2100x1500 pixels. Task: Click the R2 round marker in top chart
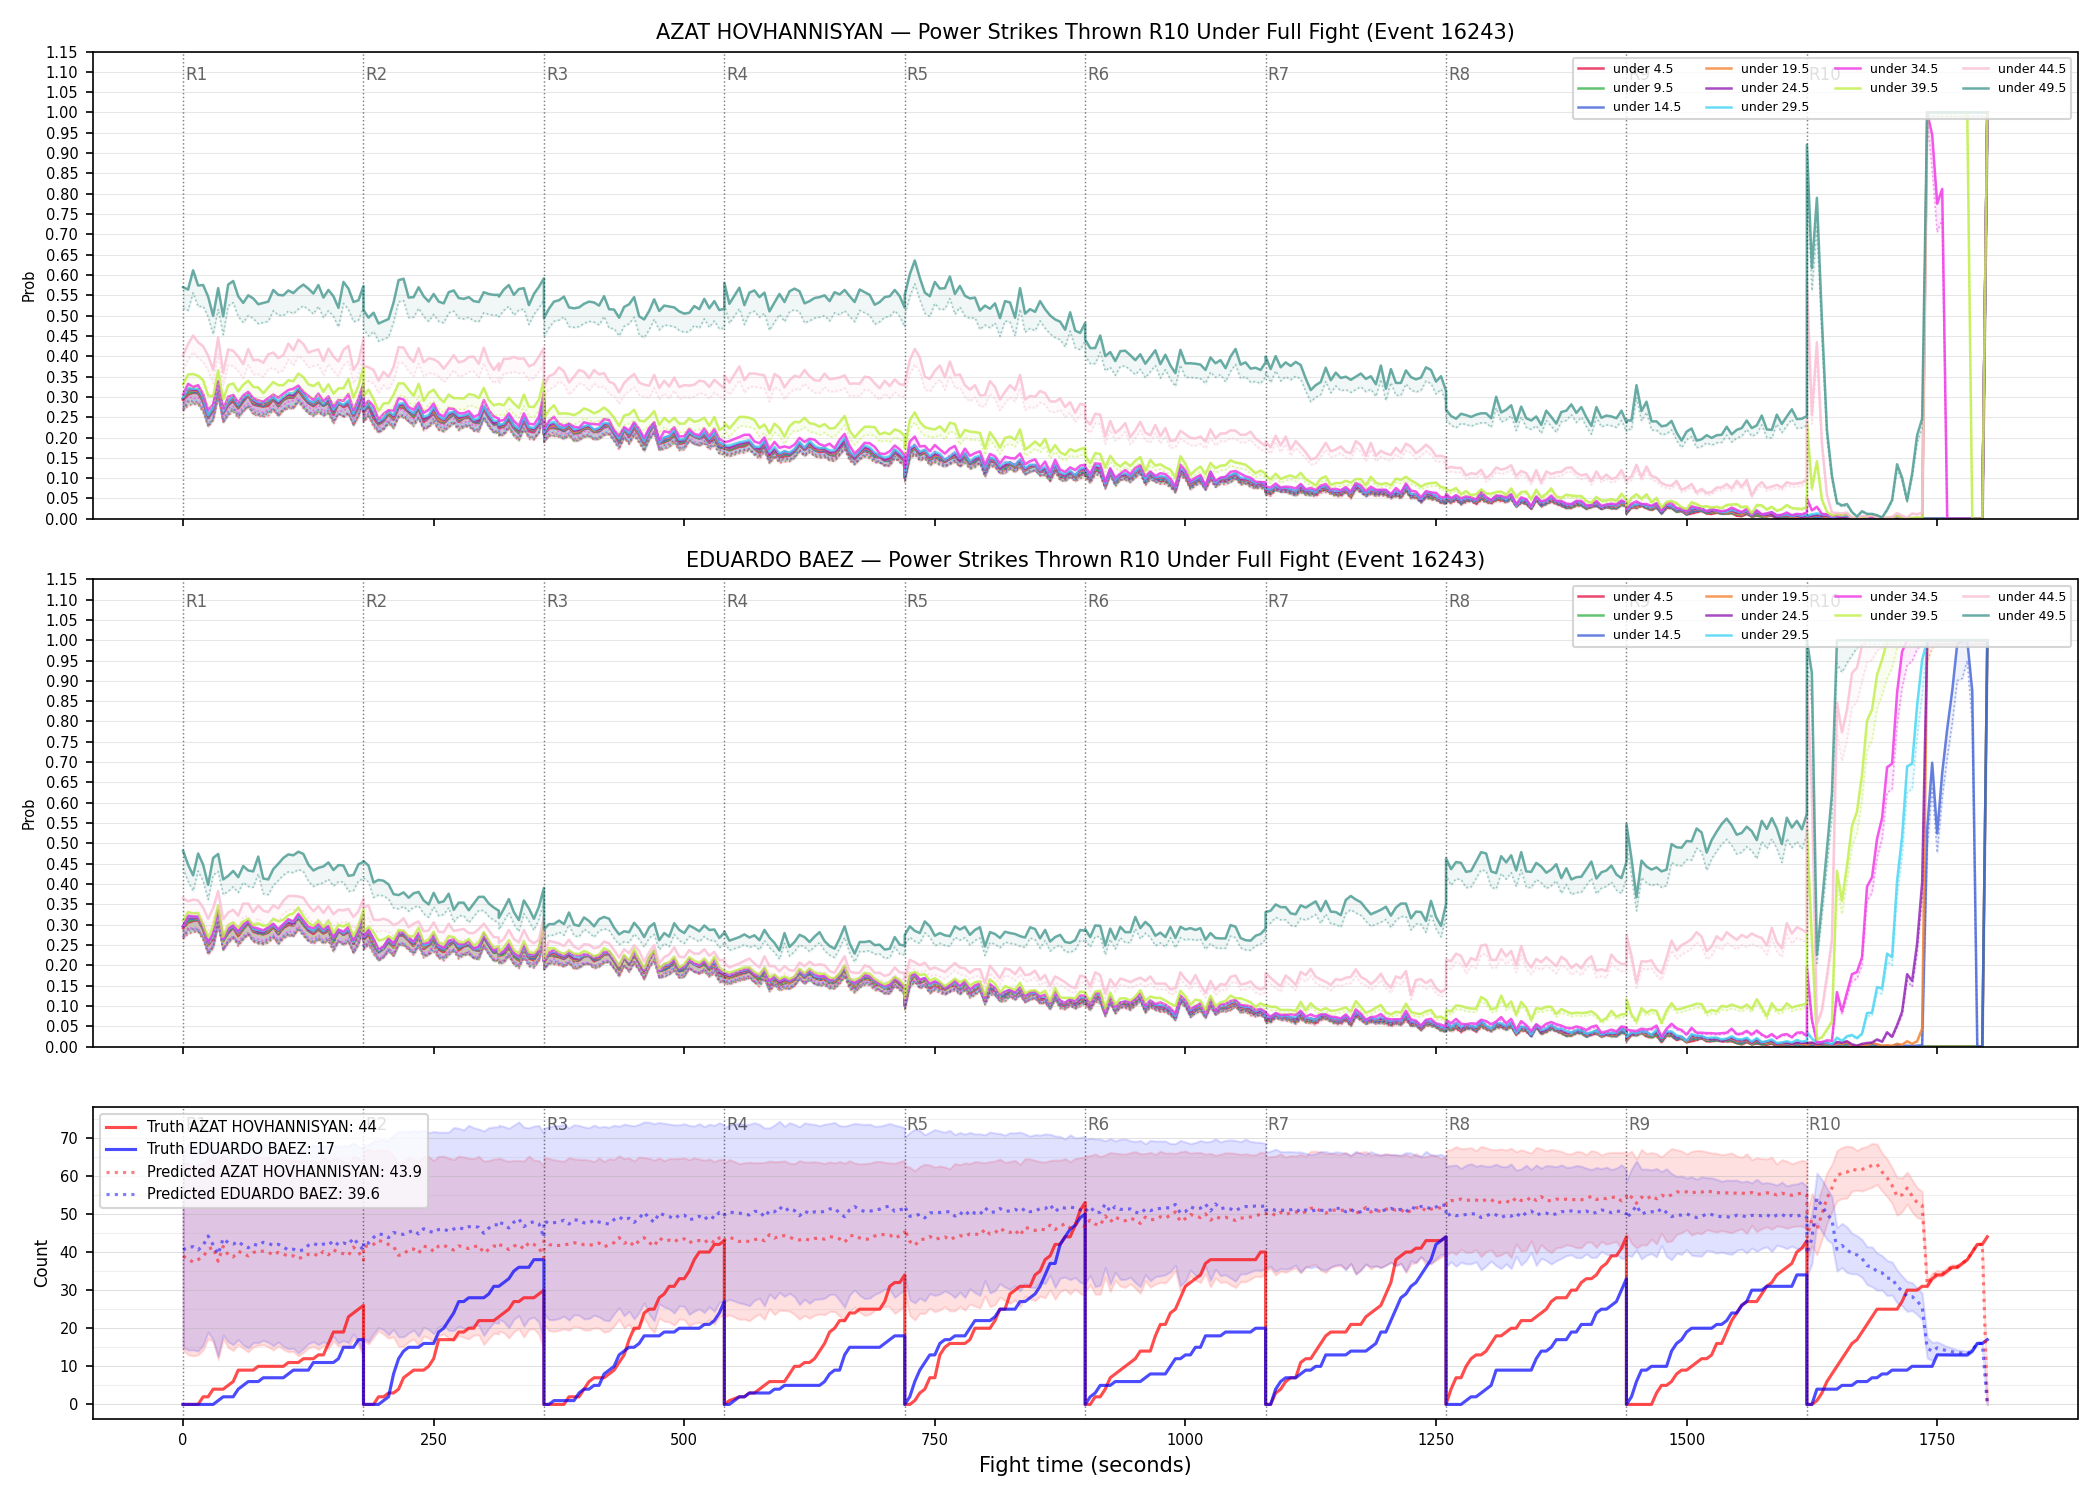376,74
